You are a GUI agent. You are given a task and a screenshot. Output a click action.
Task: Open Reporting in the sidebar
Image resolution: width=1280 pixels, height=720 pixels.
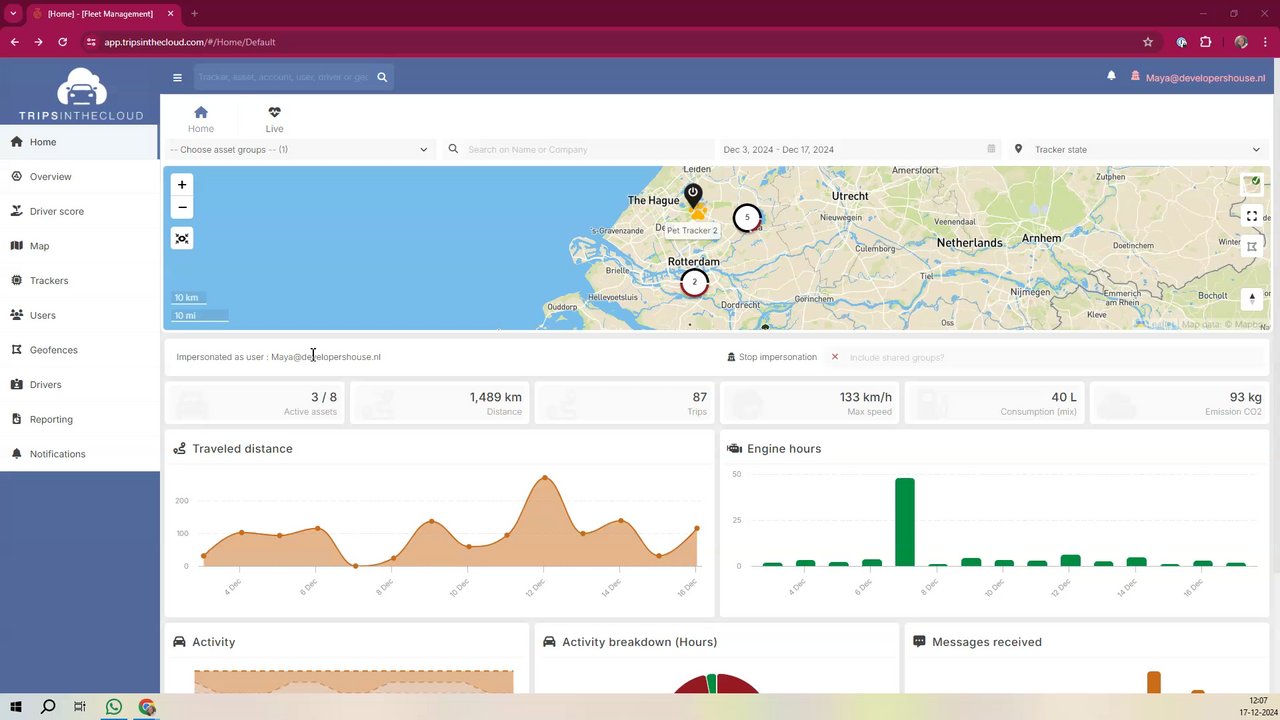click(x=79, y=419)
